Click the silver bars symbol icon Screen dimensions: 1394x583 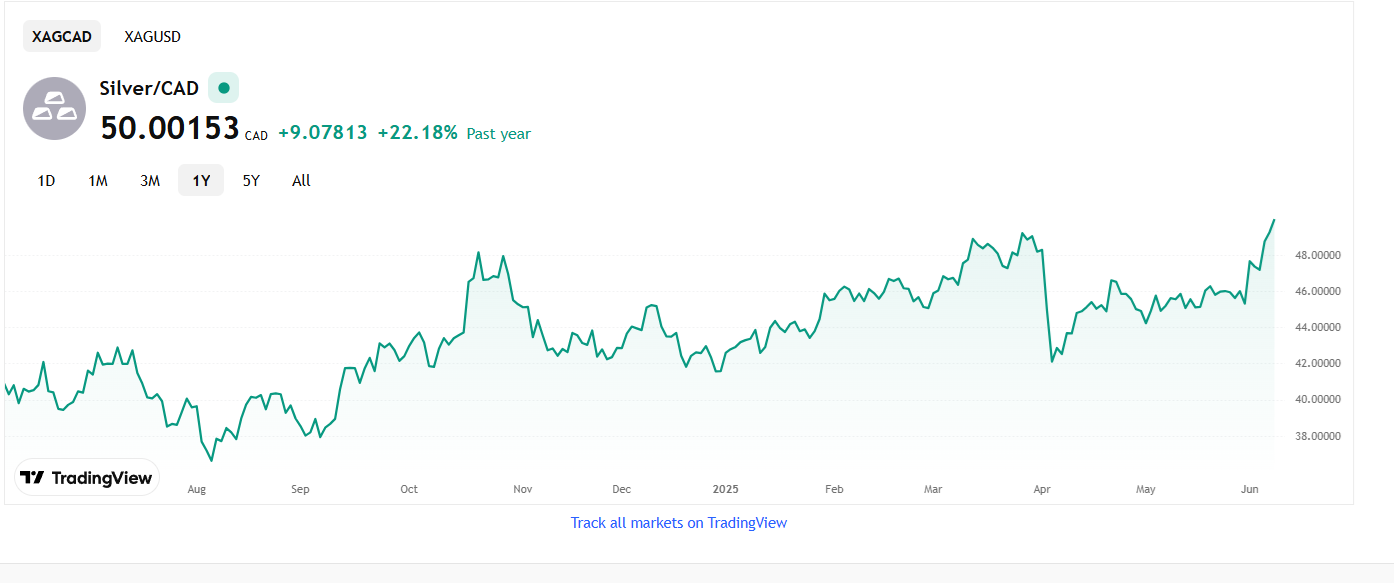tap(54, 108)
